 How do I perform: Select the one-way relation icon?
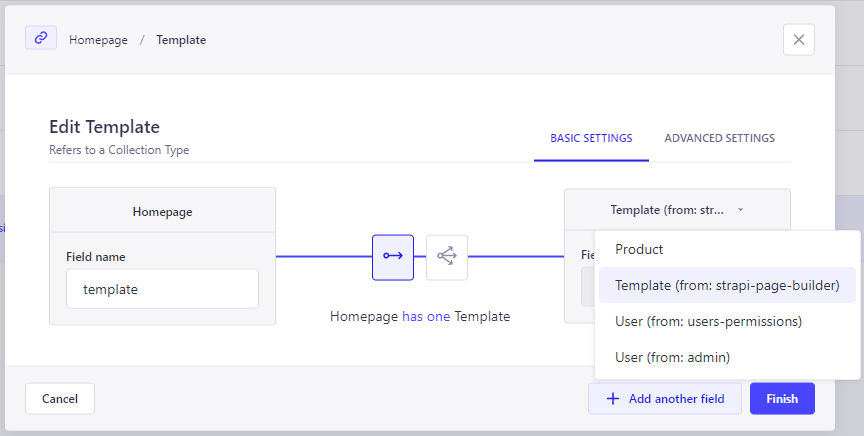[392, 256]
